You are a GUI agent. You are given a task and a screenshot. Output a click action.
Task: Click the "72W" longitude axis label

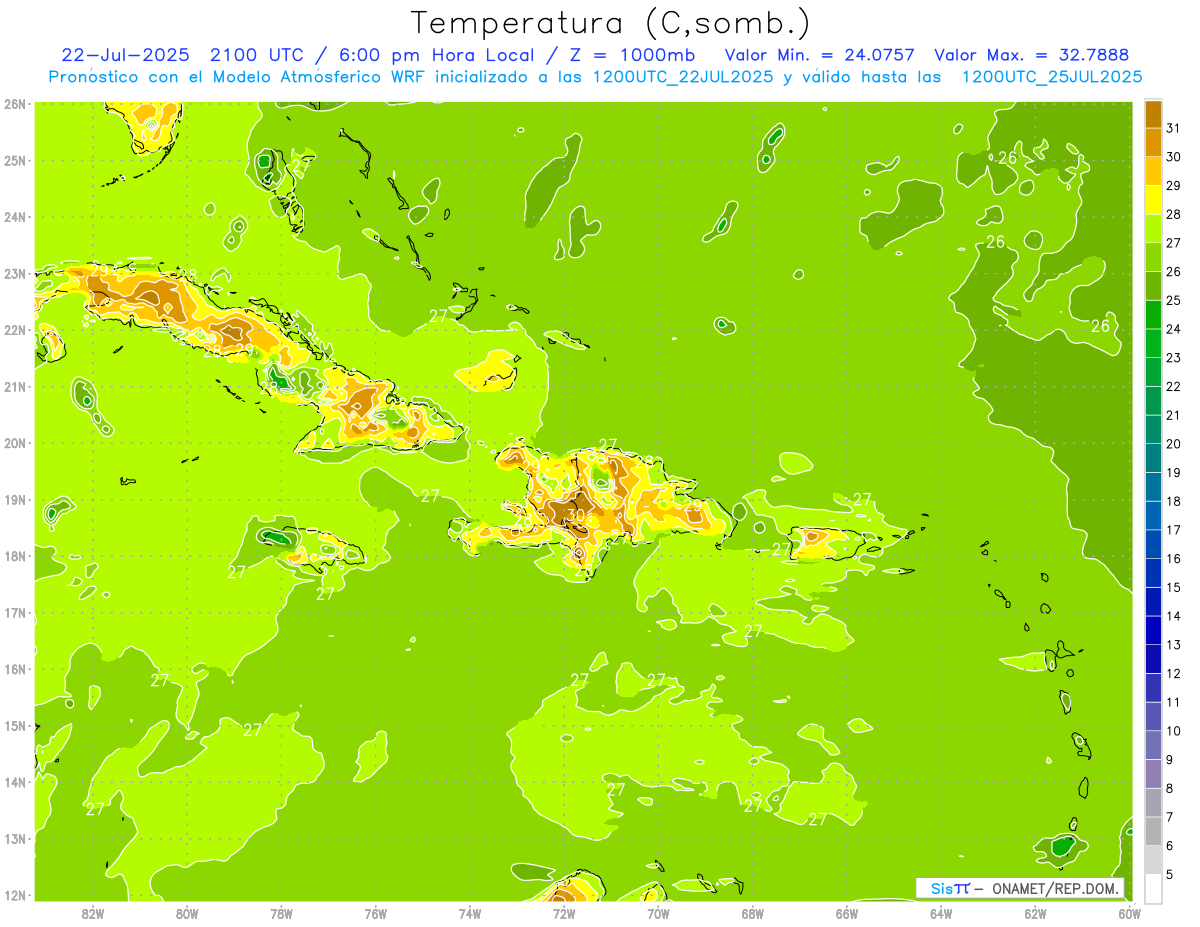564,913
